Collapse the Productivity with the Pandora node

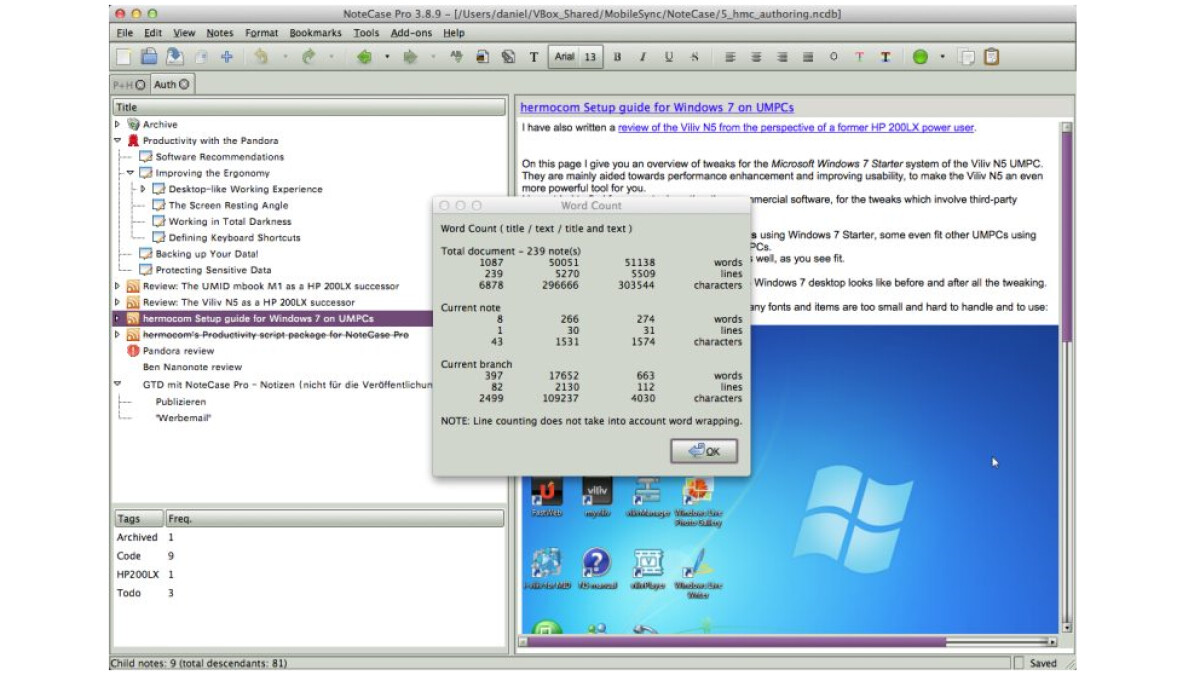pyautogui.click(x=118, y=141)
